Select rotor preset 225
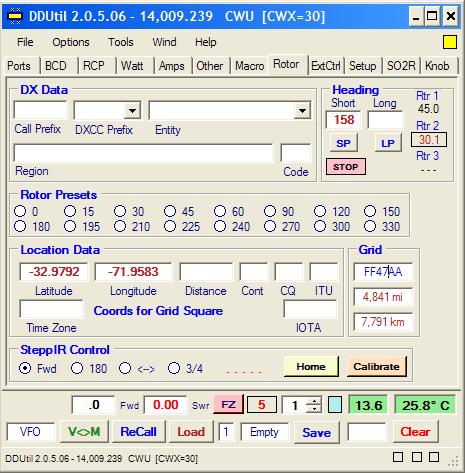 tap(170, 226)
